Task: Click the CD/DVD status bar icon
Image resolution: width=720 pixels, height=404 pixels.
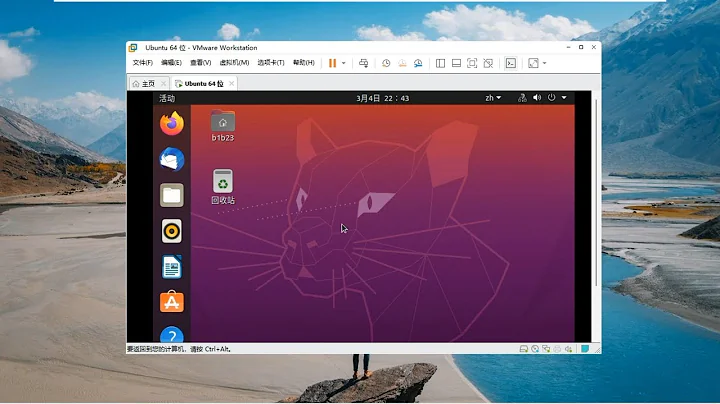Action: point(535,349)
